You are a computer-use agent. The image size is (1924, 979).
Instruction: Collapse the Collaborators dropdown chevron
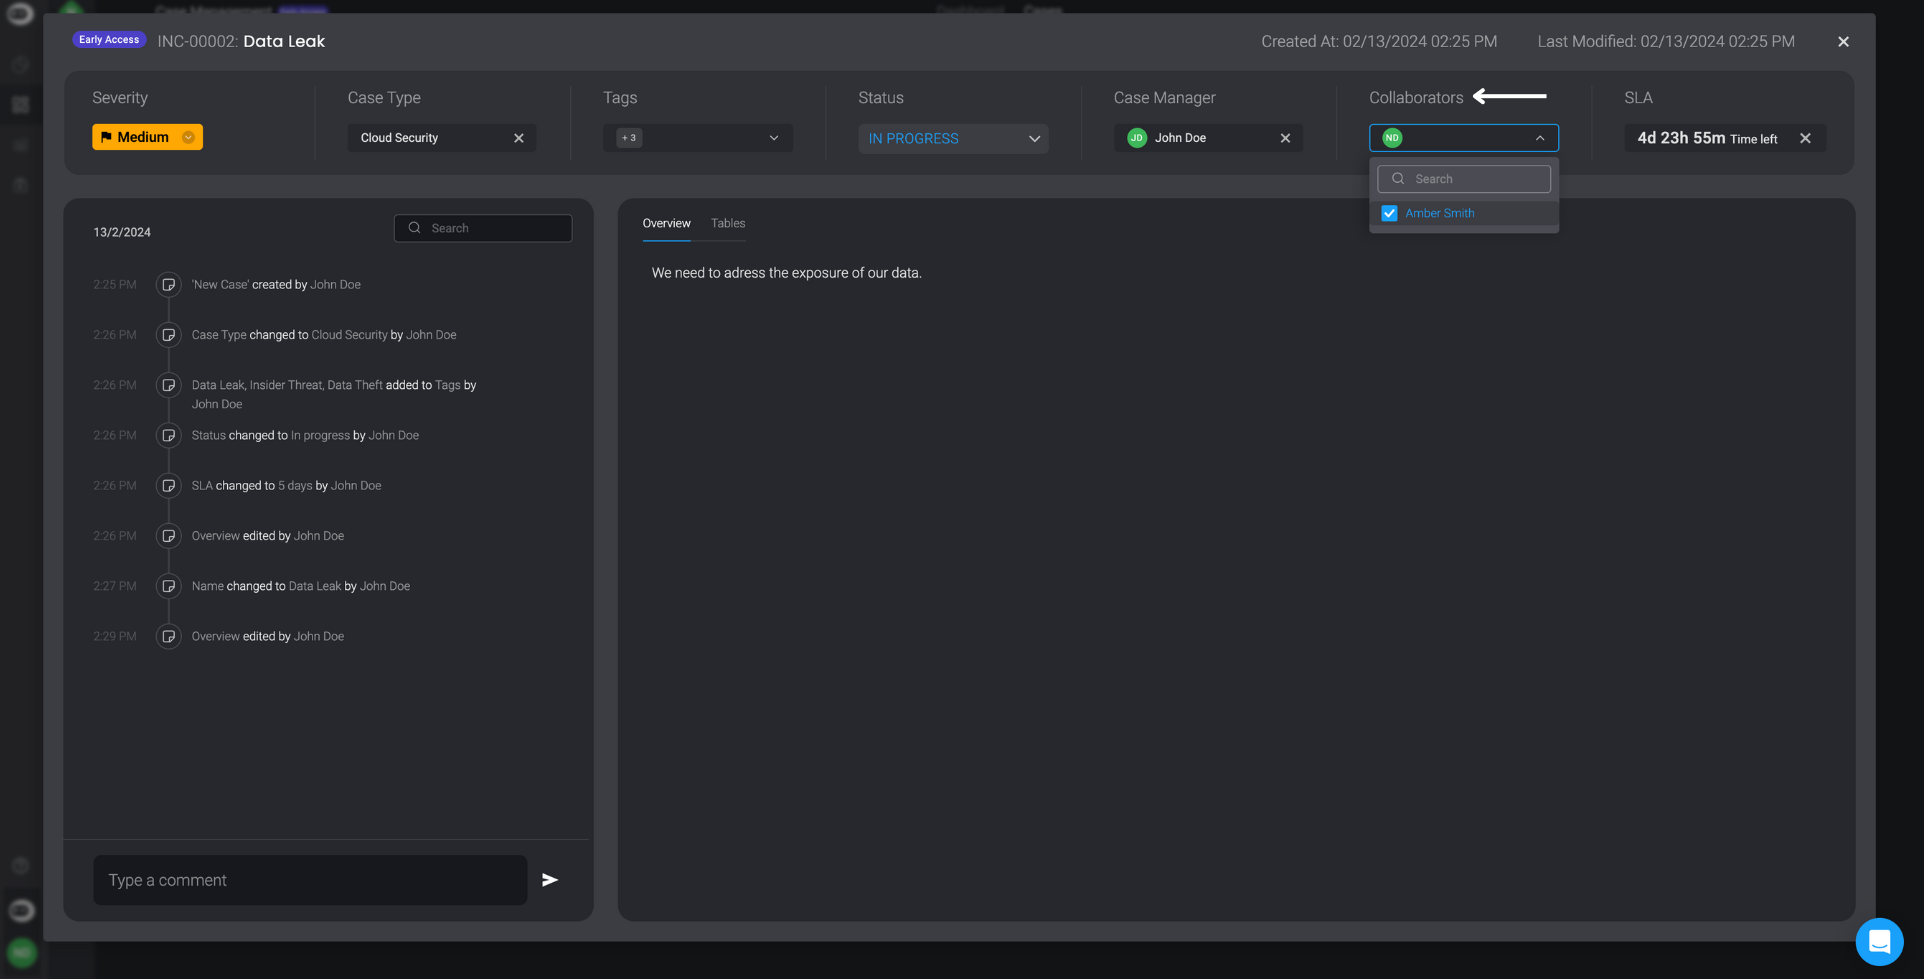(x=1540, y=138)
